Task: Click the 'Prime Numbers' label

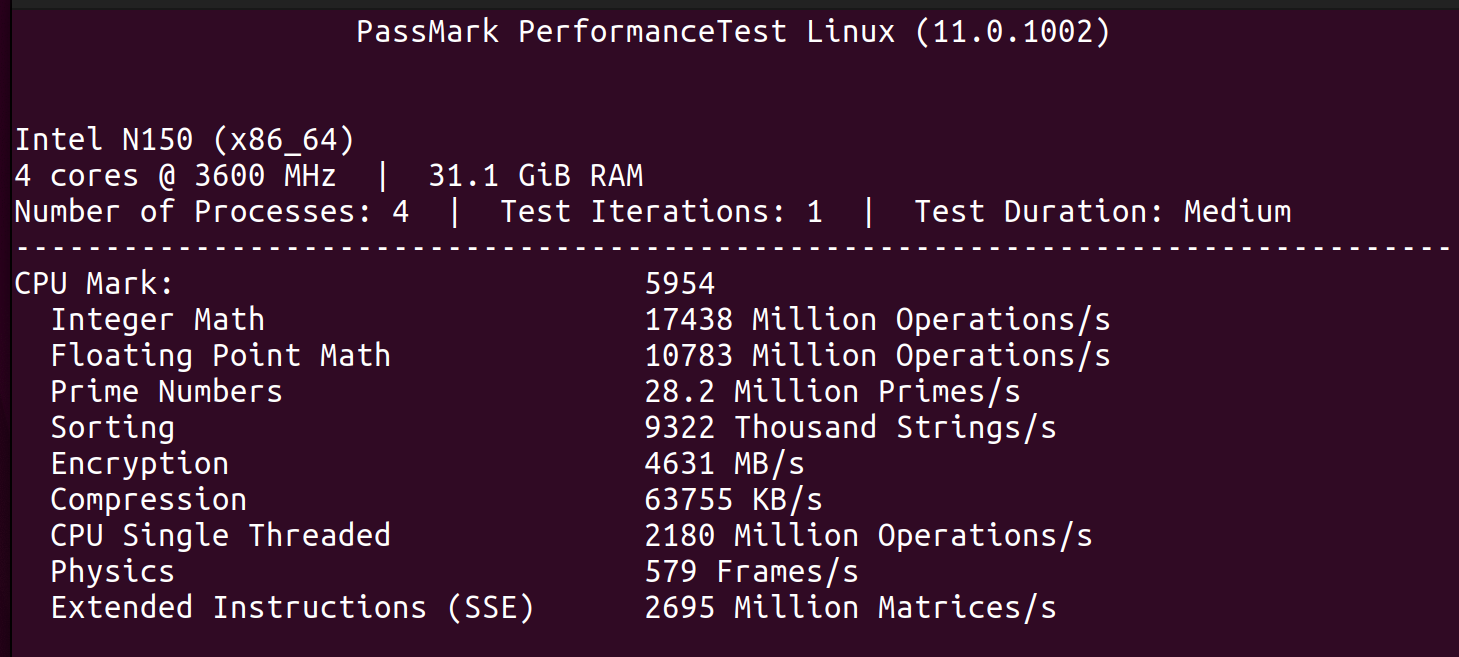Action: tap(167, 392)
